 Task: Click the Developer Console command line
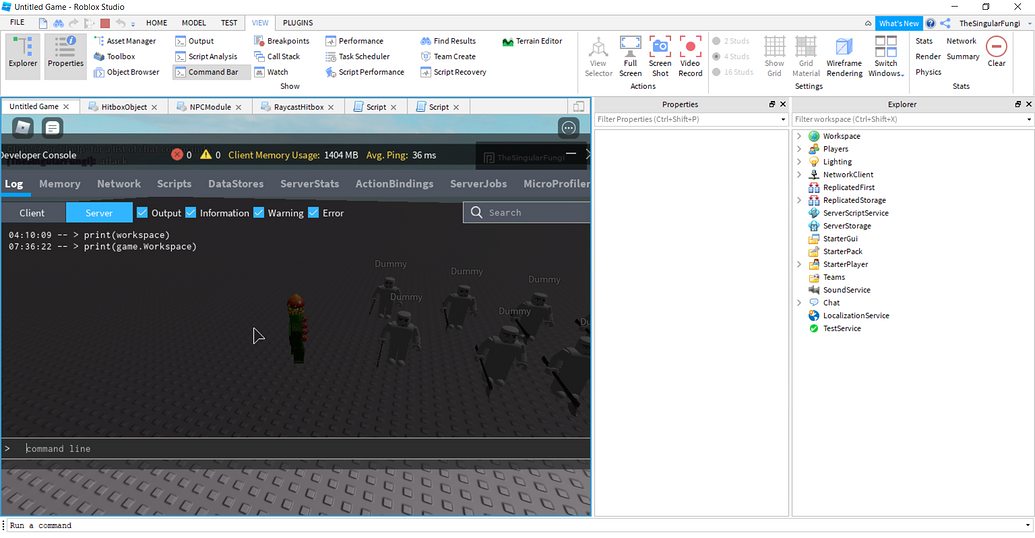click(296, 448)
